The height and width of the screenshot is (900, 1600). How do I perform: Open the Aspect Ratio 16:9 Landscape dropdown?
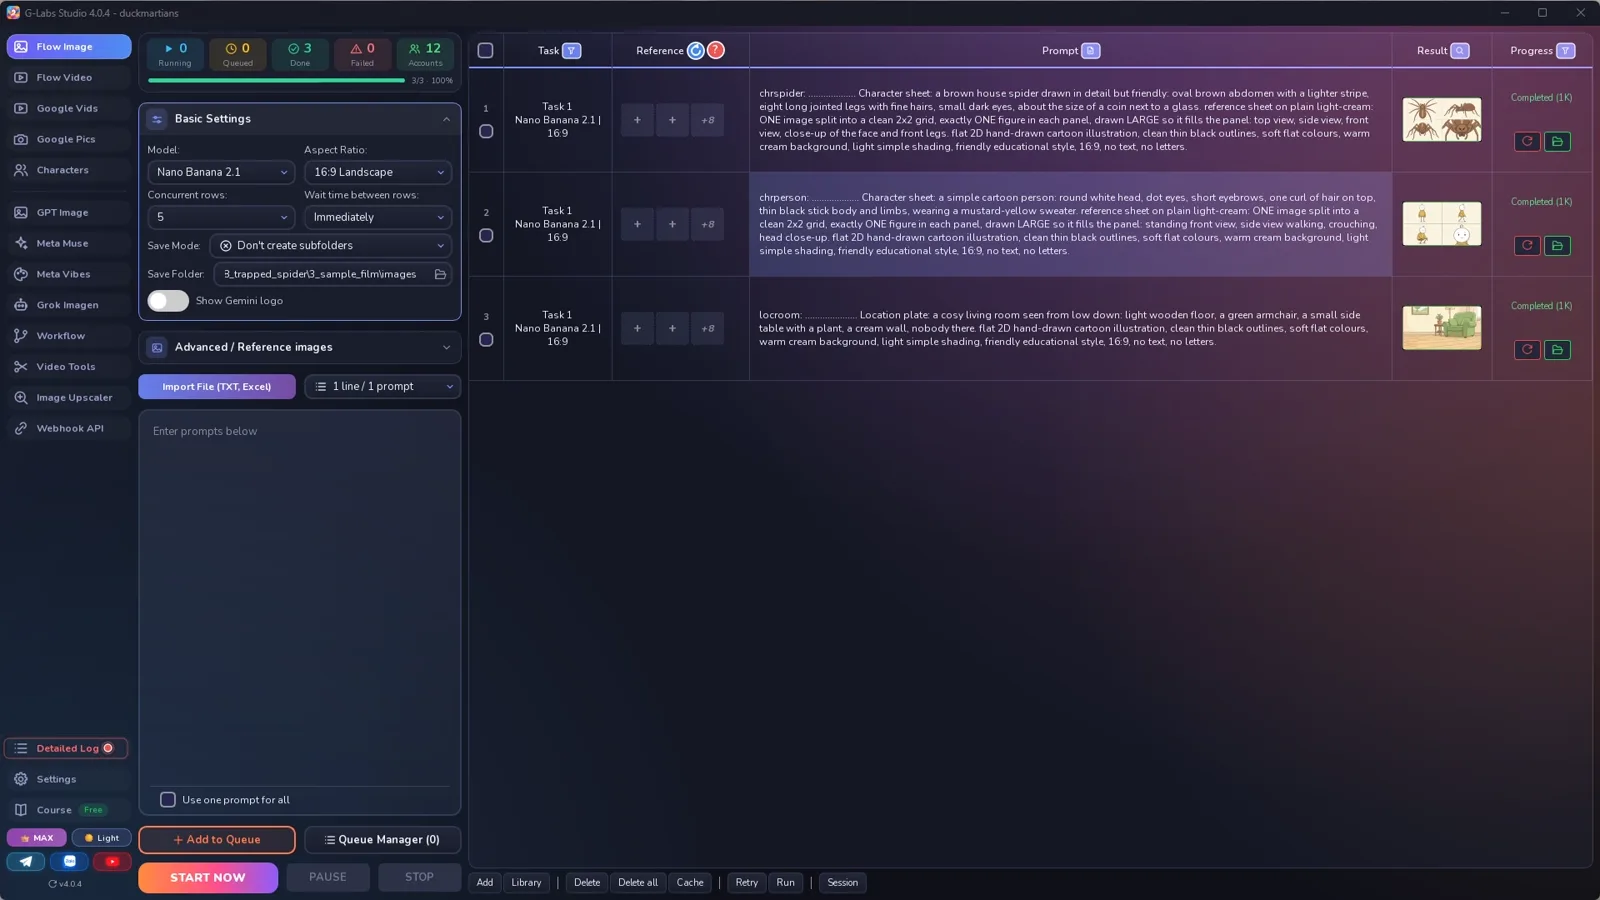click(378, 172)
